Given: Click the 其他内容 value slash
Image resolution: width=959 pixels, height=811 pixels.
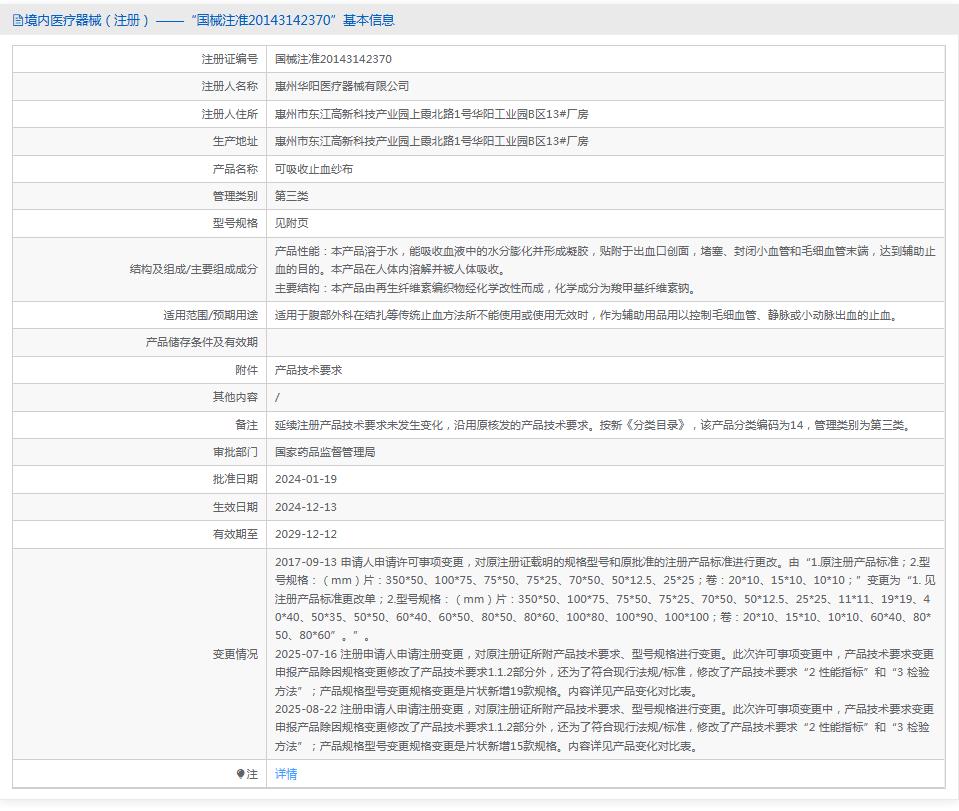Looking at the screenshot, I should pos(275,397).
